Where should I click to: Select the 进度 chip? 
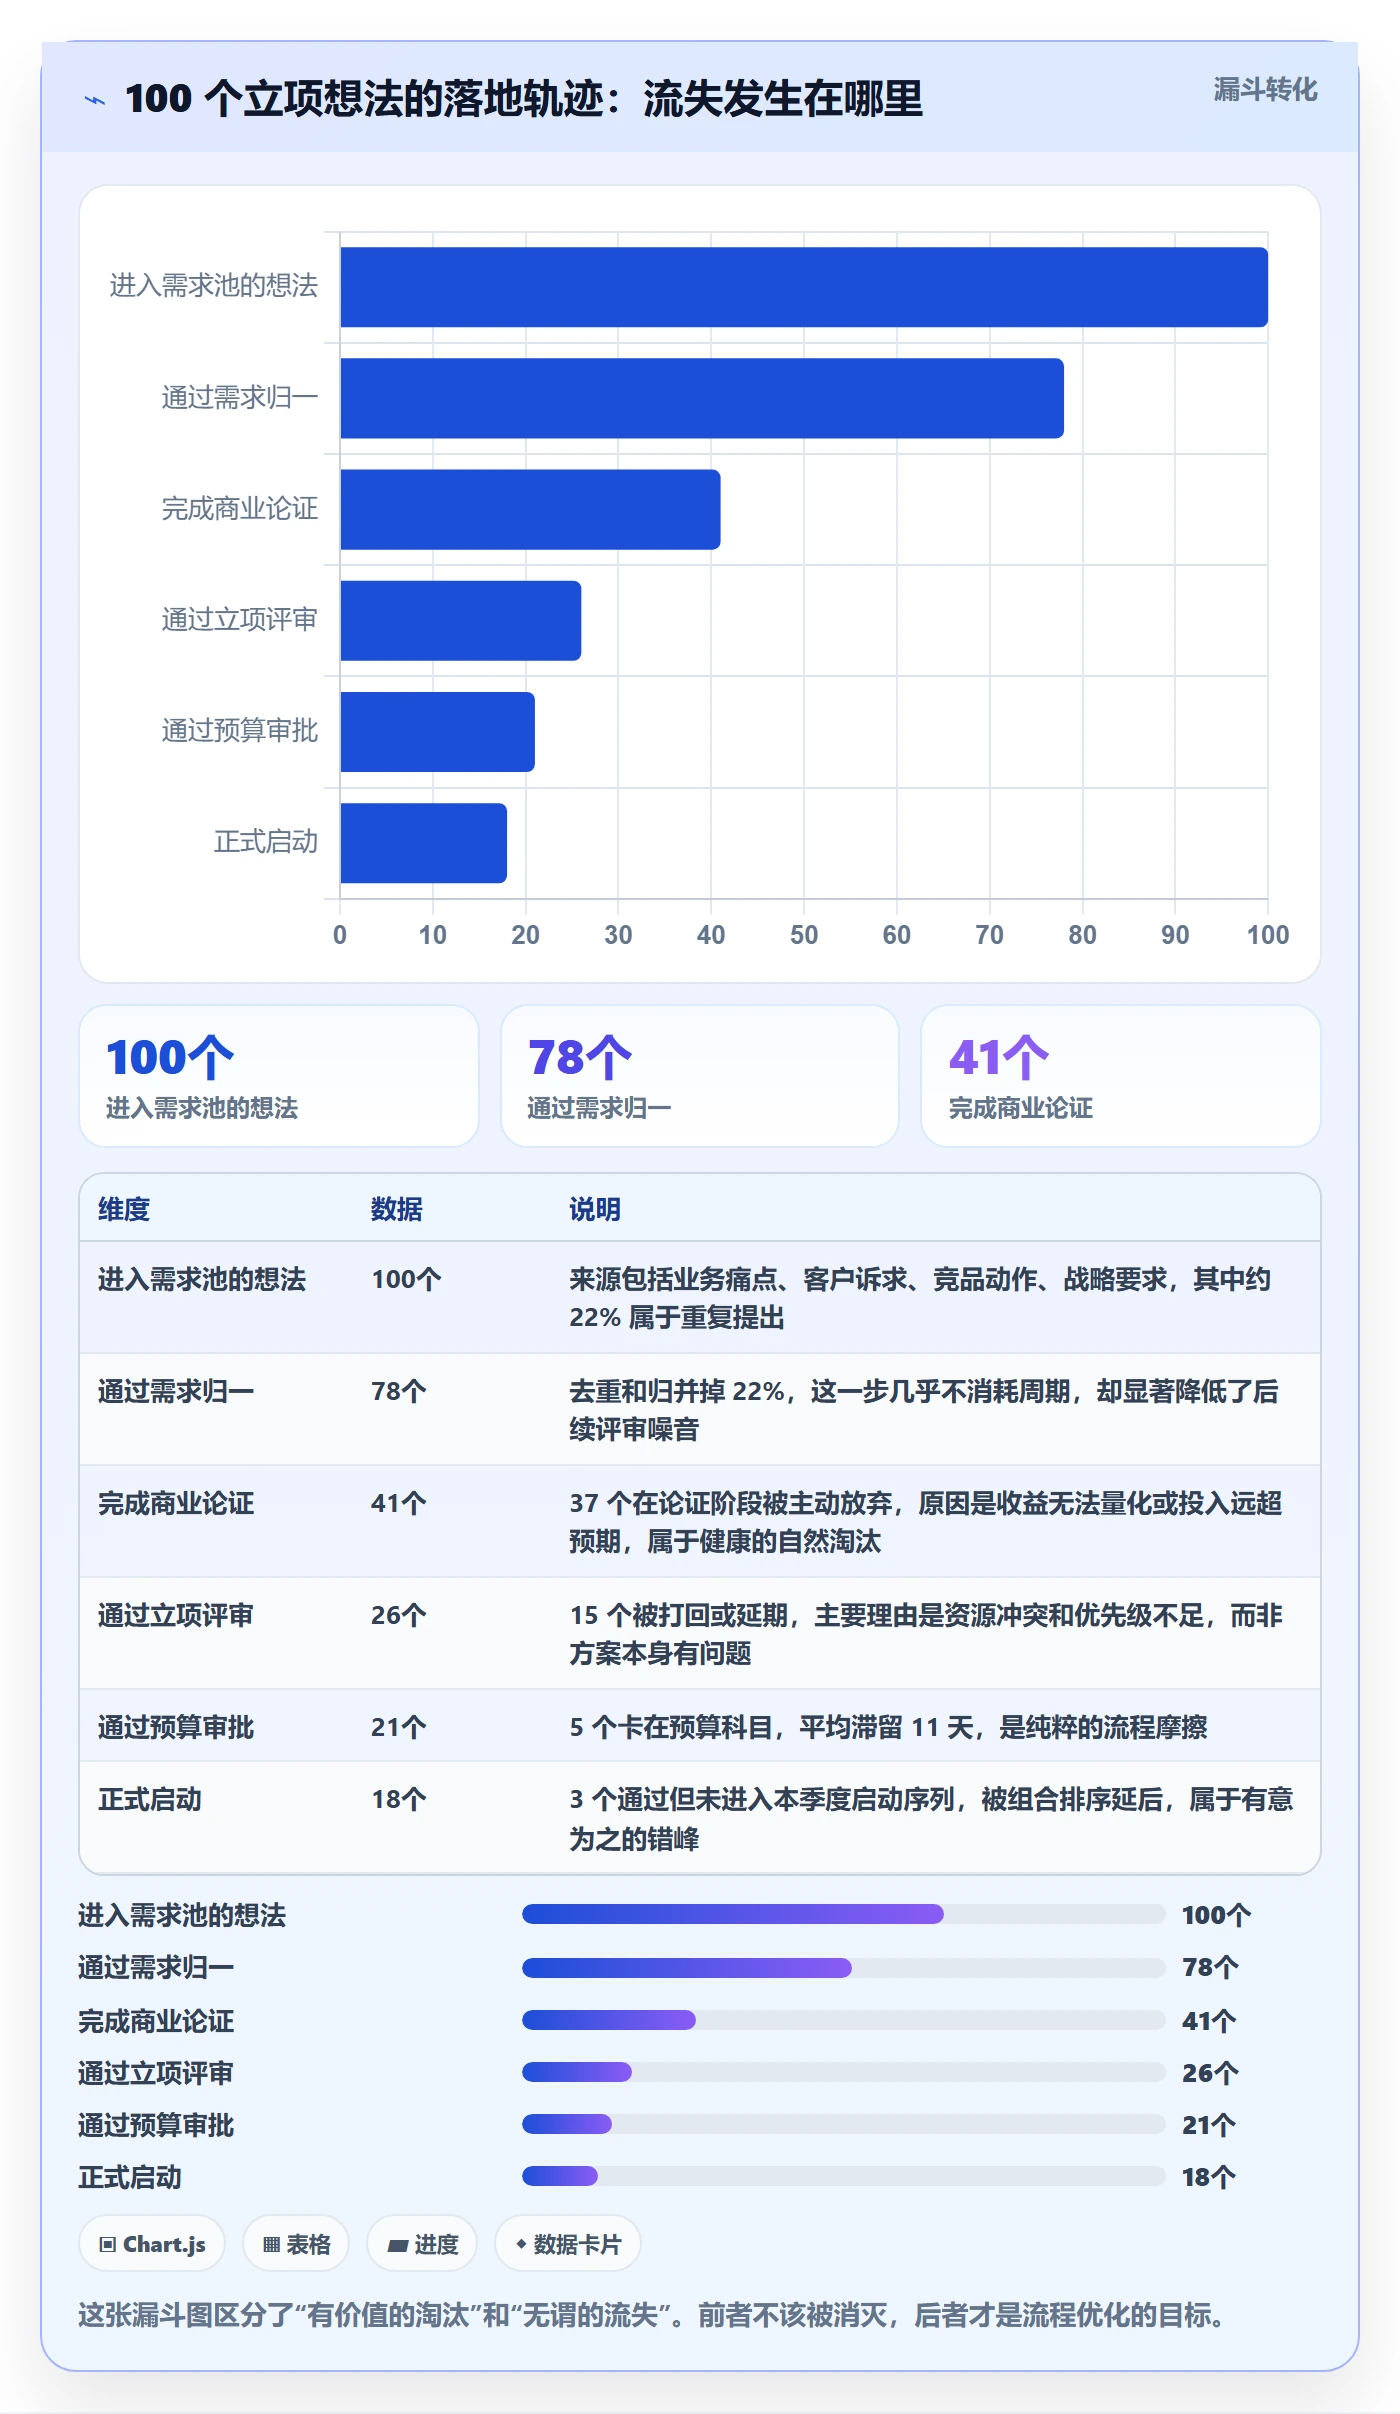(x=422, y=2244)
